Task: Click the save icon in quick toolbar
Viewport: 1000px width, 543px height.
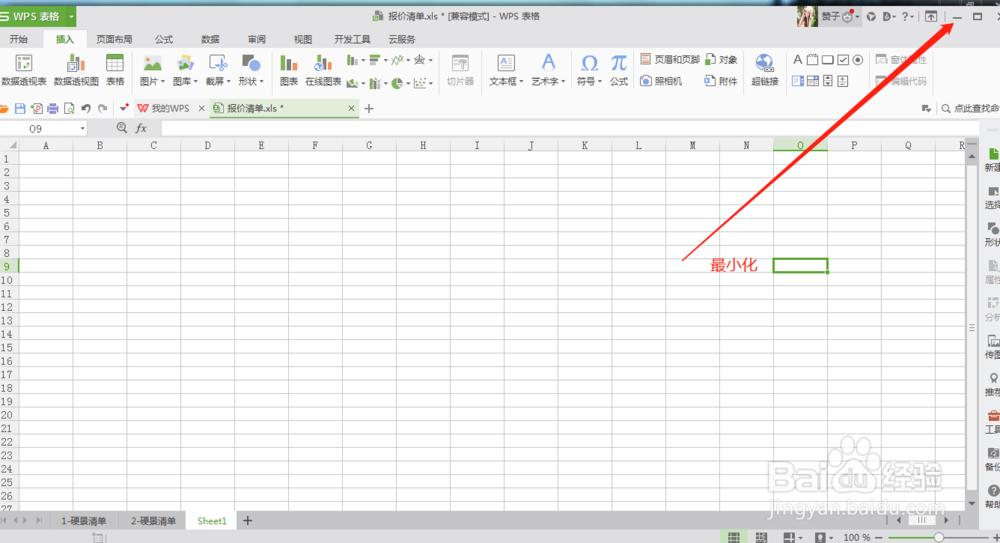Action: pyautogui.click(x=20, y=108)
